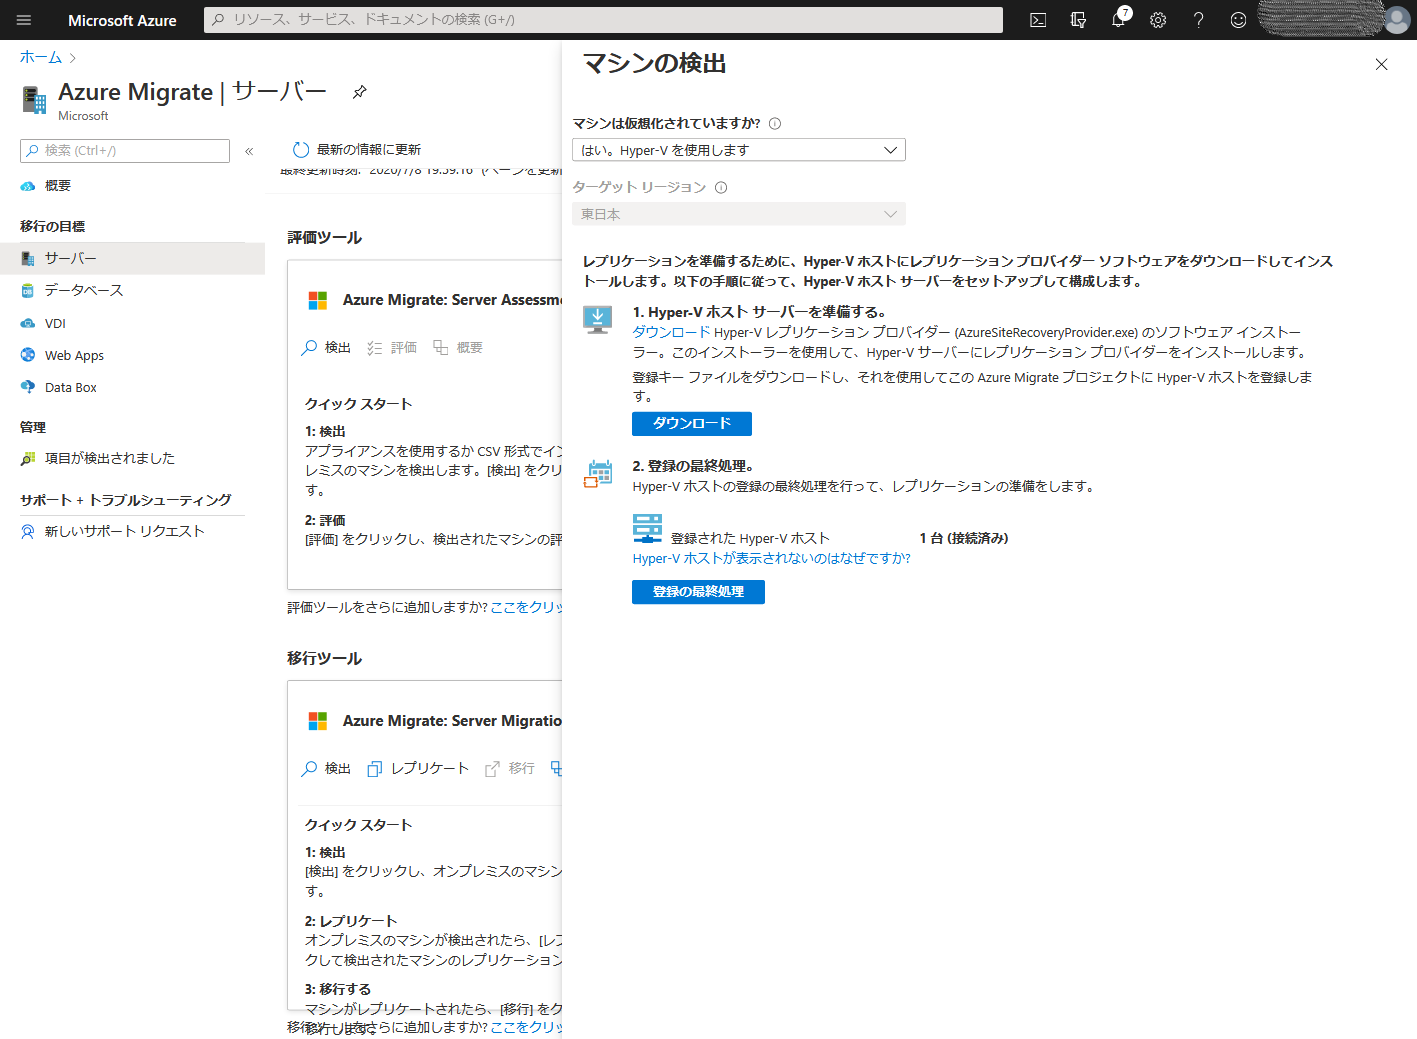This screenshot has width=1417, height=1039.
Task: Open portal settings gear icon
Action: tap(1158, 20)
